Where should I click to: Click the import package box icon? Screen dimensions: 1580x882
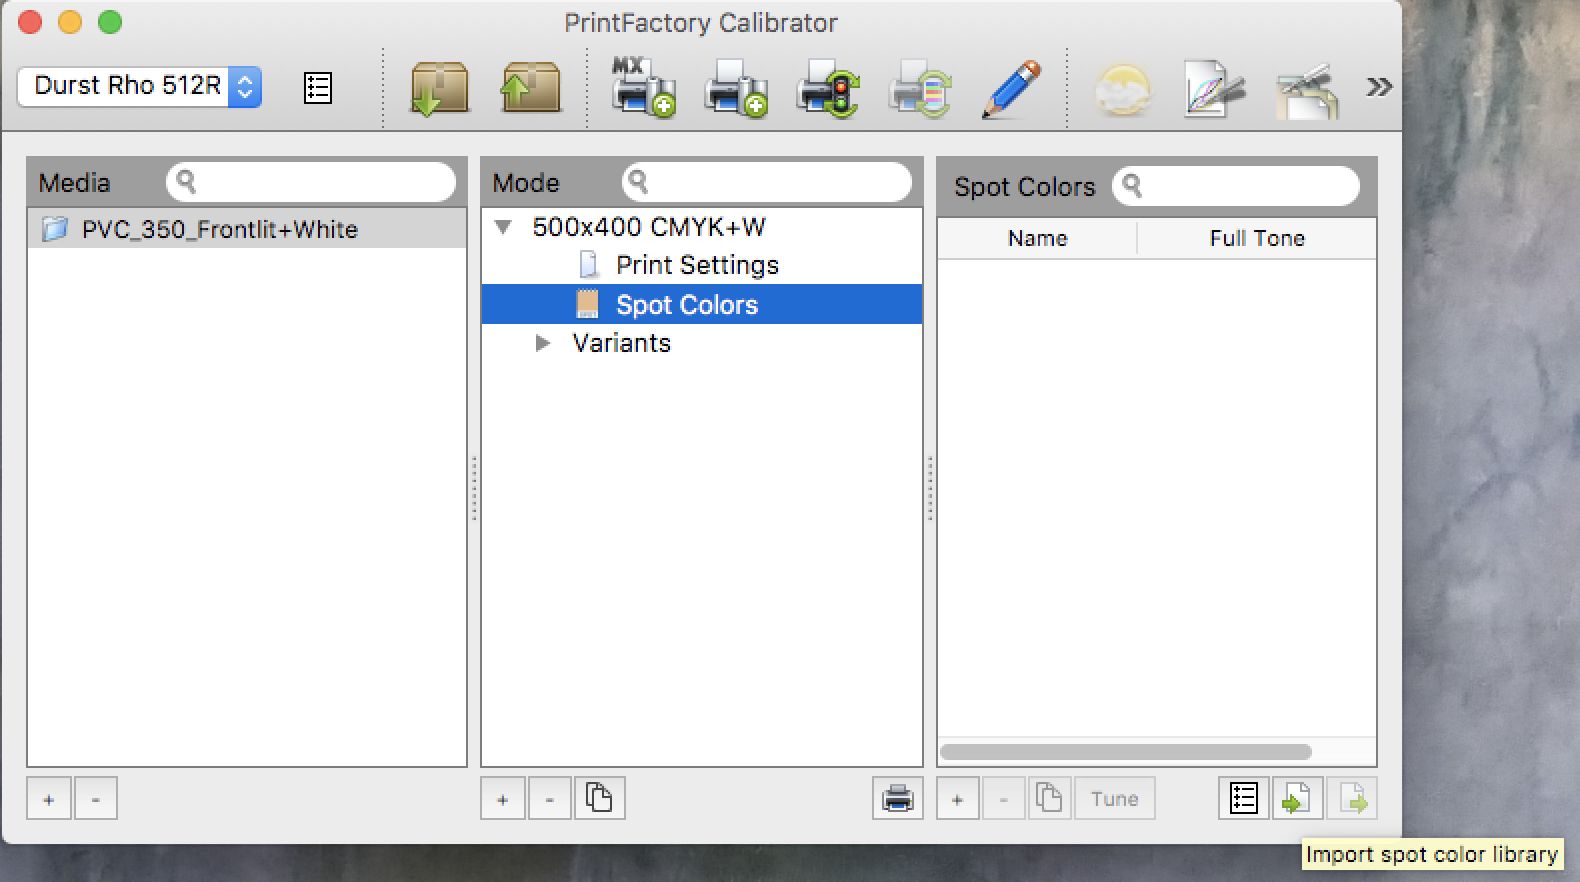pos(439,88)
